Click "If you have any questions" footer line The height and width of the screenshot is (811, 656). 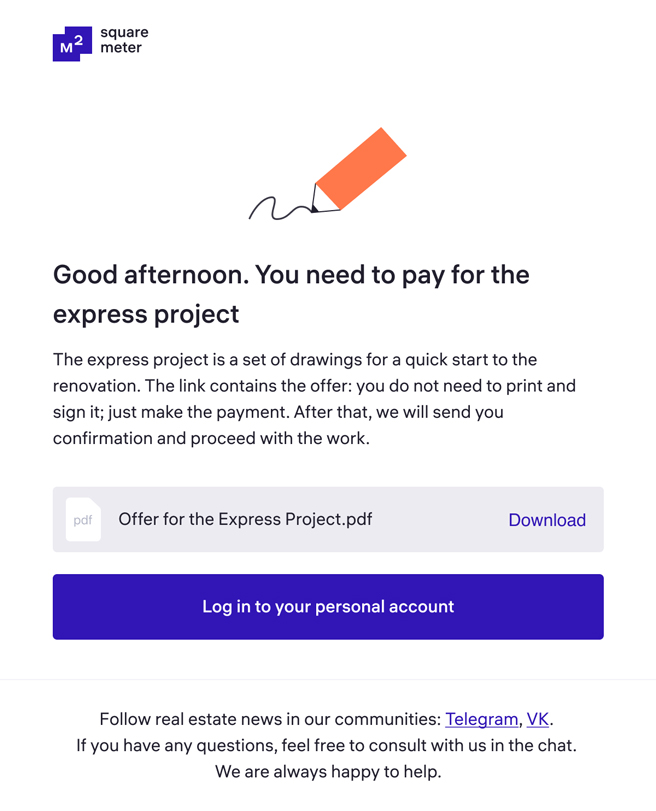327,745
